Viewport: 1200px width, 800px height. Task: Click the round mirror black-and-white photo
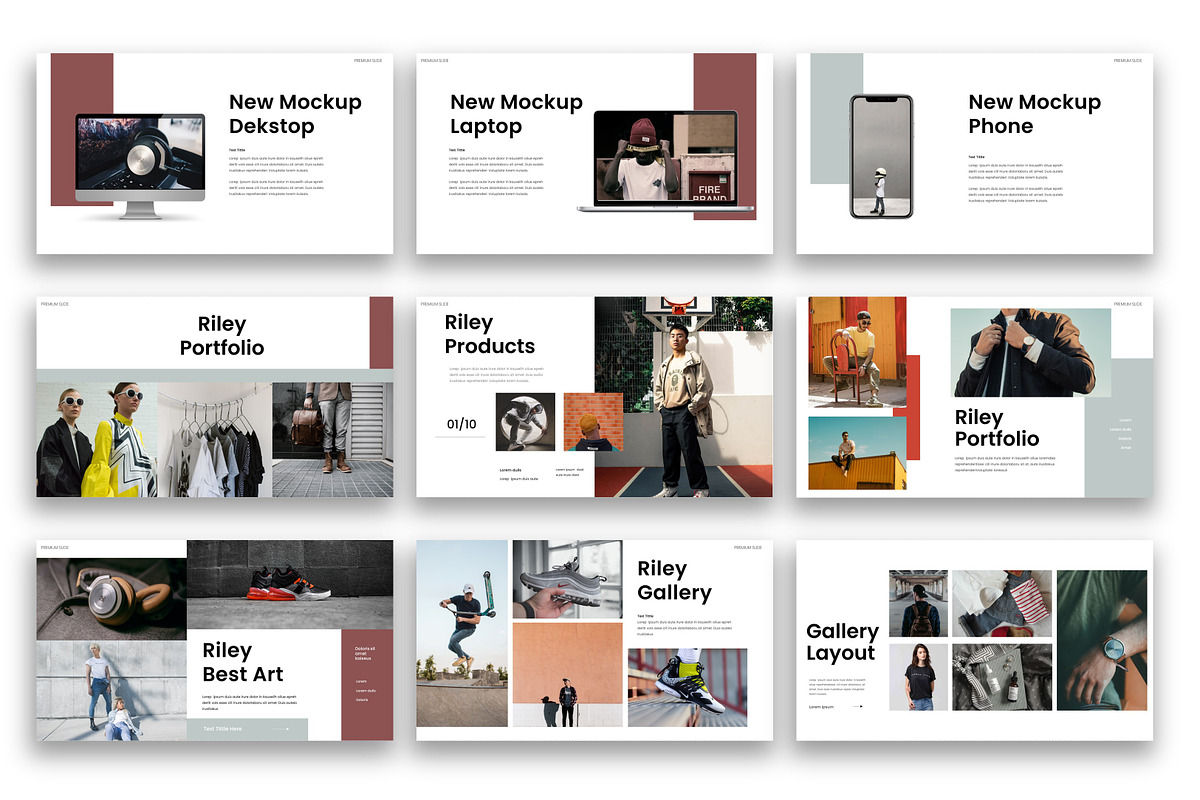tap(525, 421)
